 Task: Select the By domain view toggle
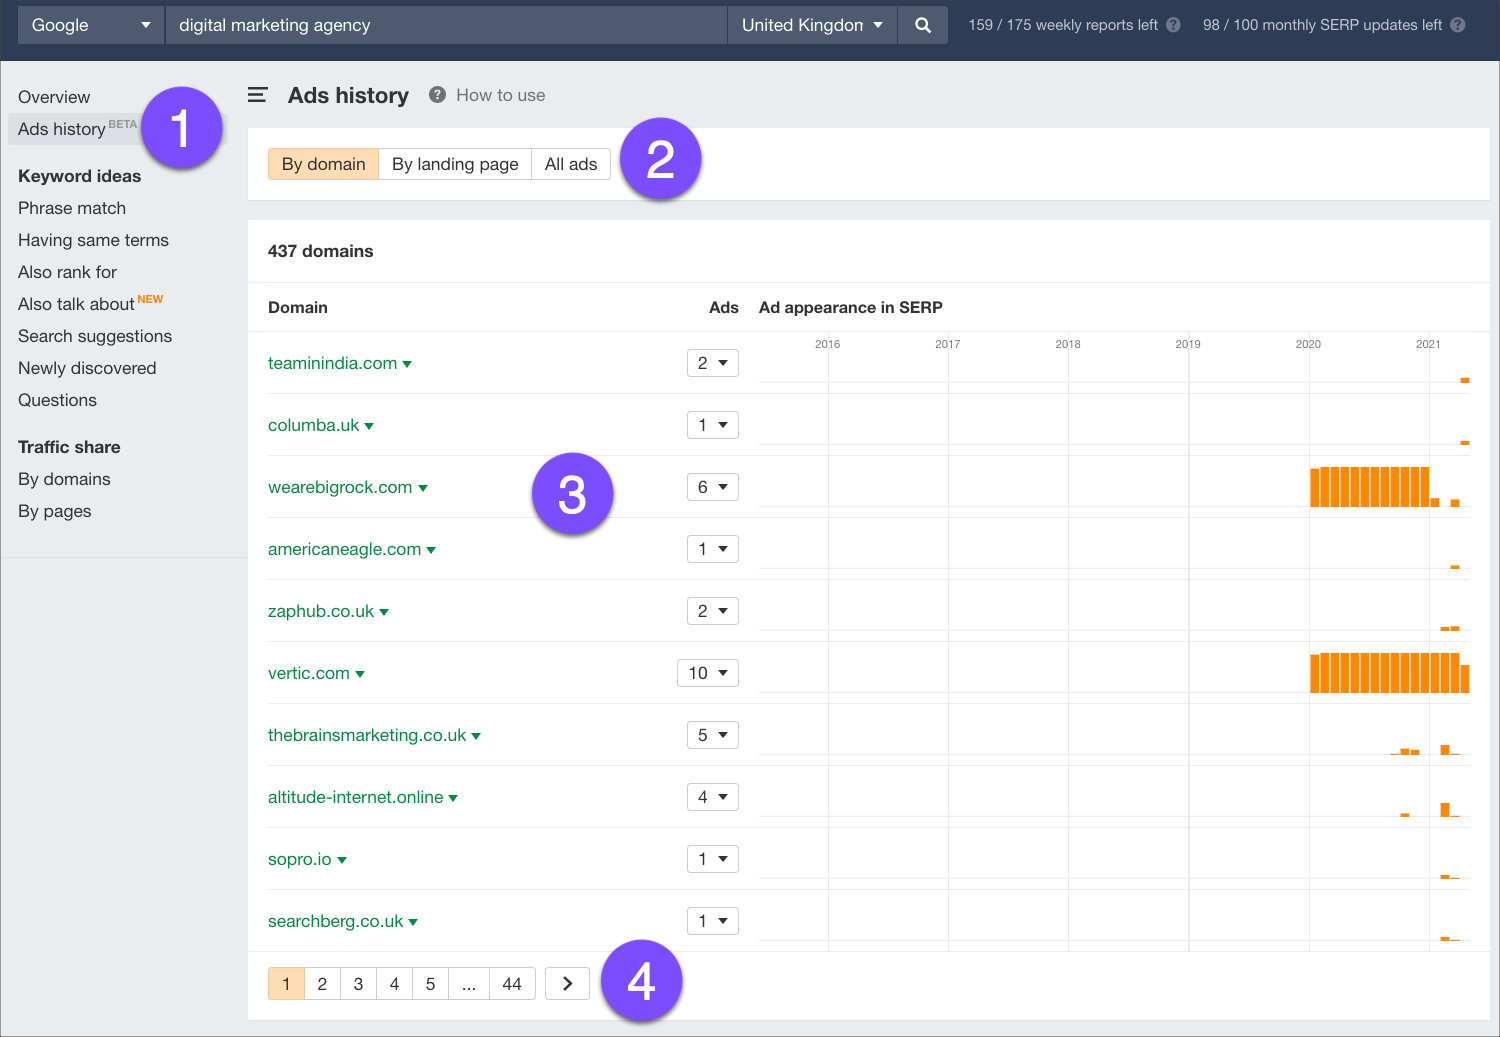(323, 164)
